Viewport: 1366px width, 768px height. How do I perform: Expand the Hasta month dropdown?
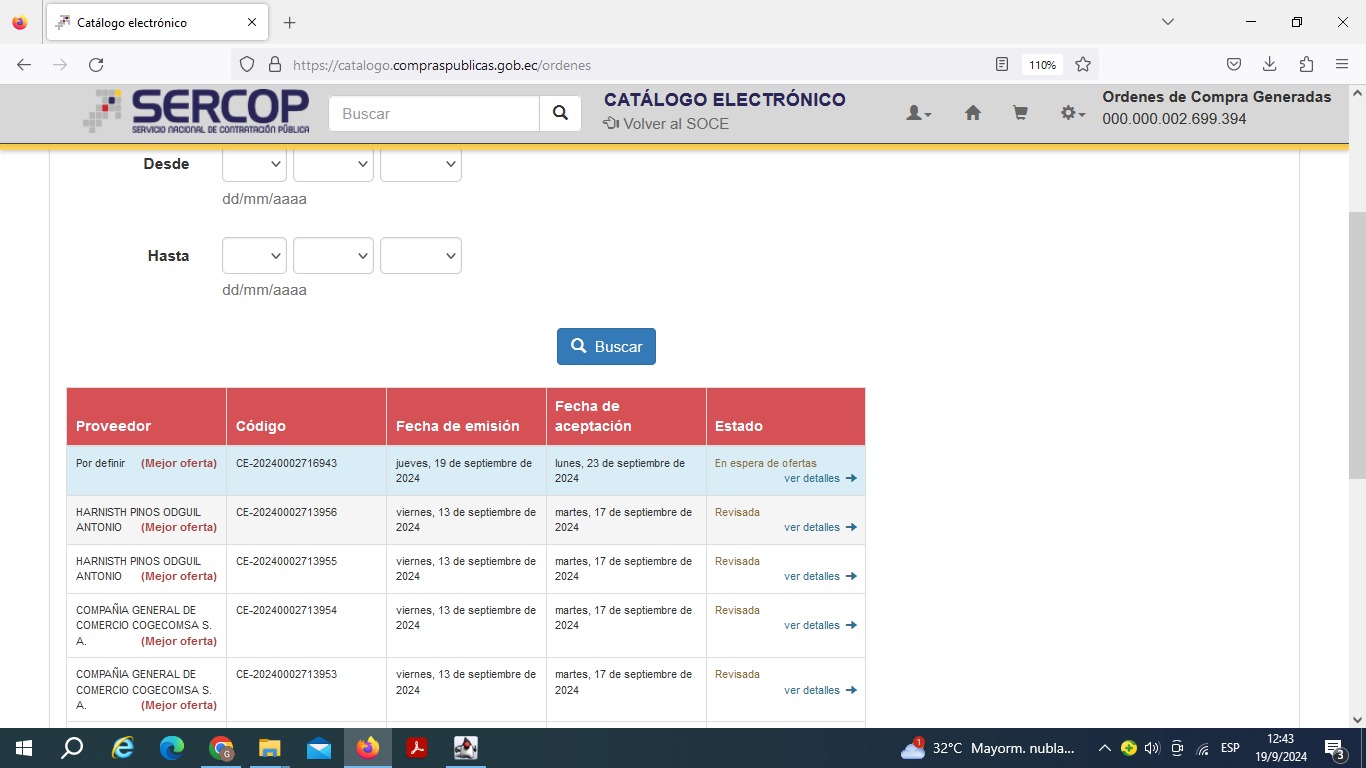pyautogui.click(x=333, y=256)
